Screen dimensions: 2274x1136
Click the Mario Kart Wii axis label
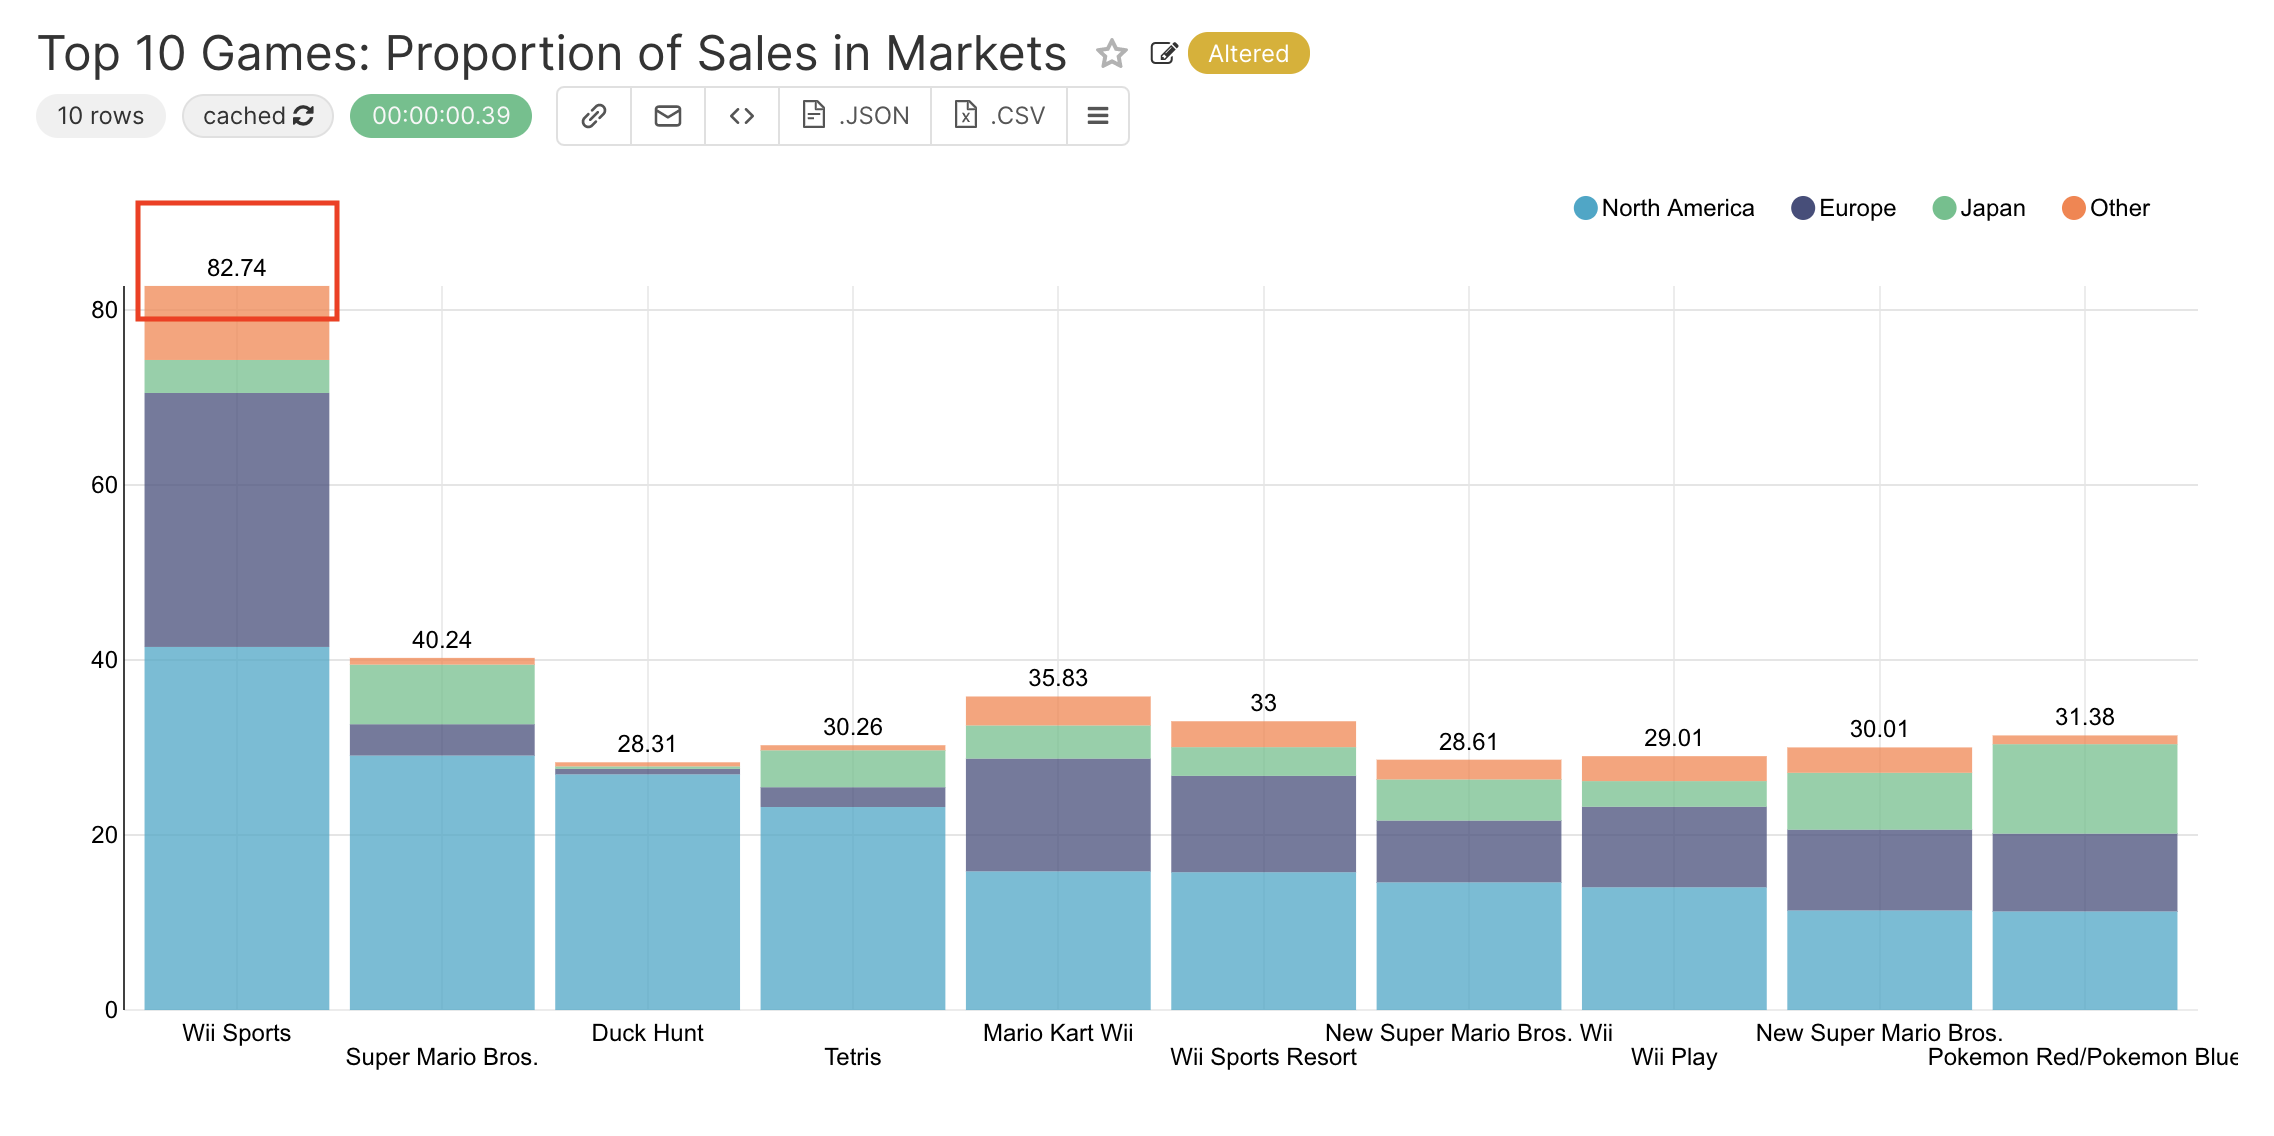pos(1058,1033)
